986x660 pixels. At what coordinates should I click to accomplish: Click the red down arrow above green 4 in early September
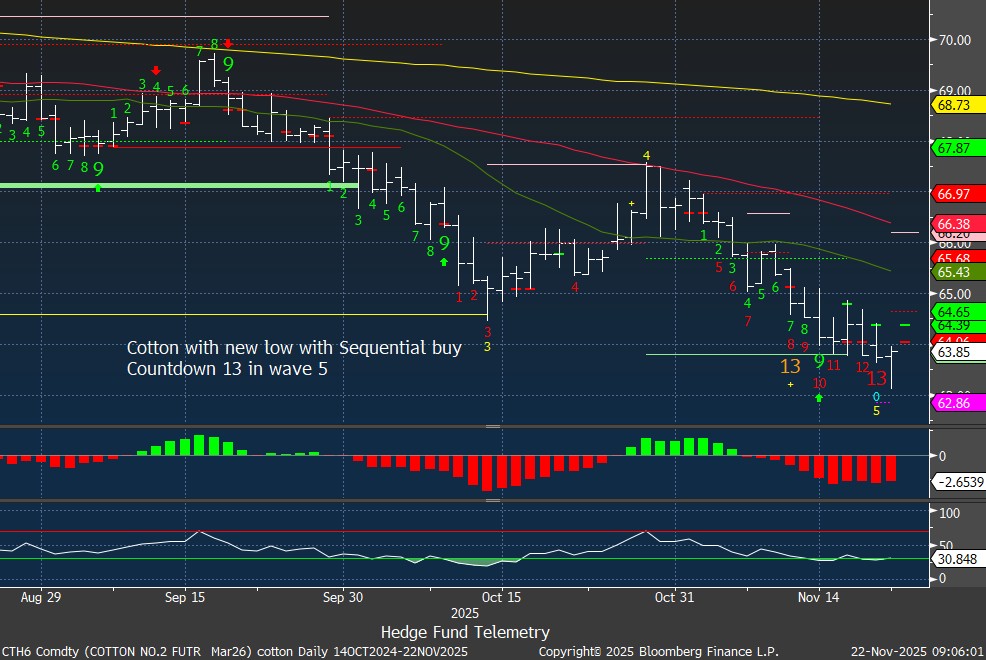click(x=156, y=71)
